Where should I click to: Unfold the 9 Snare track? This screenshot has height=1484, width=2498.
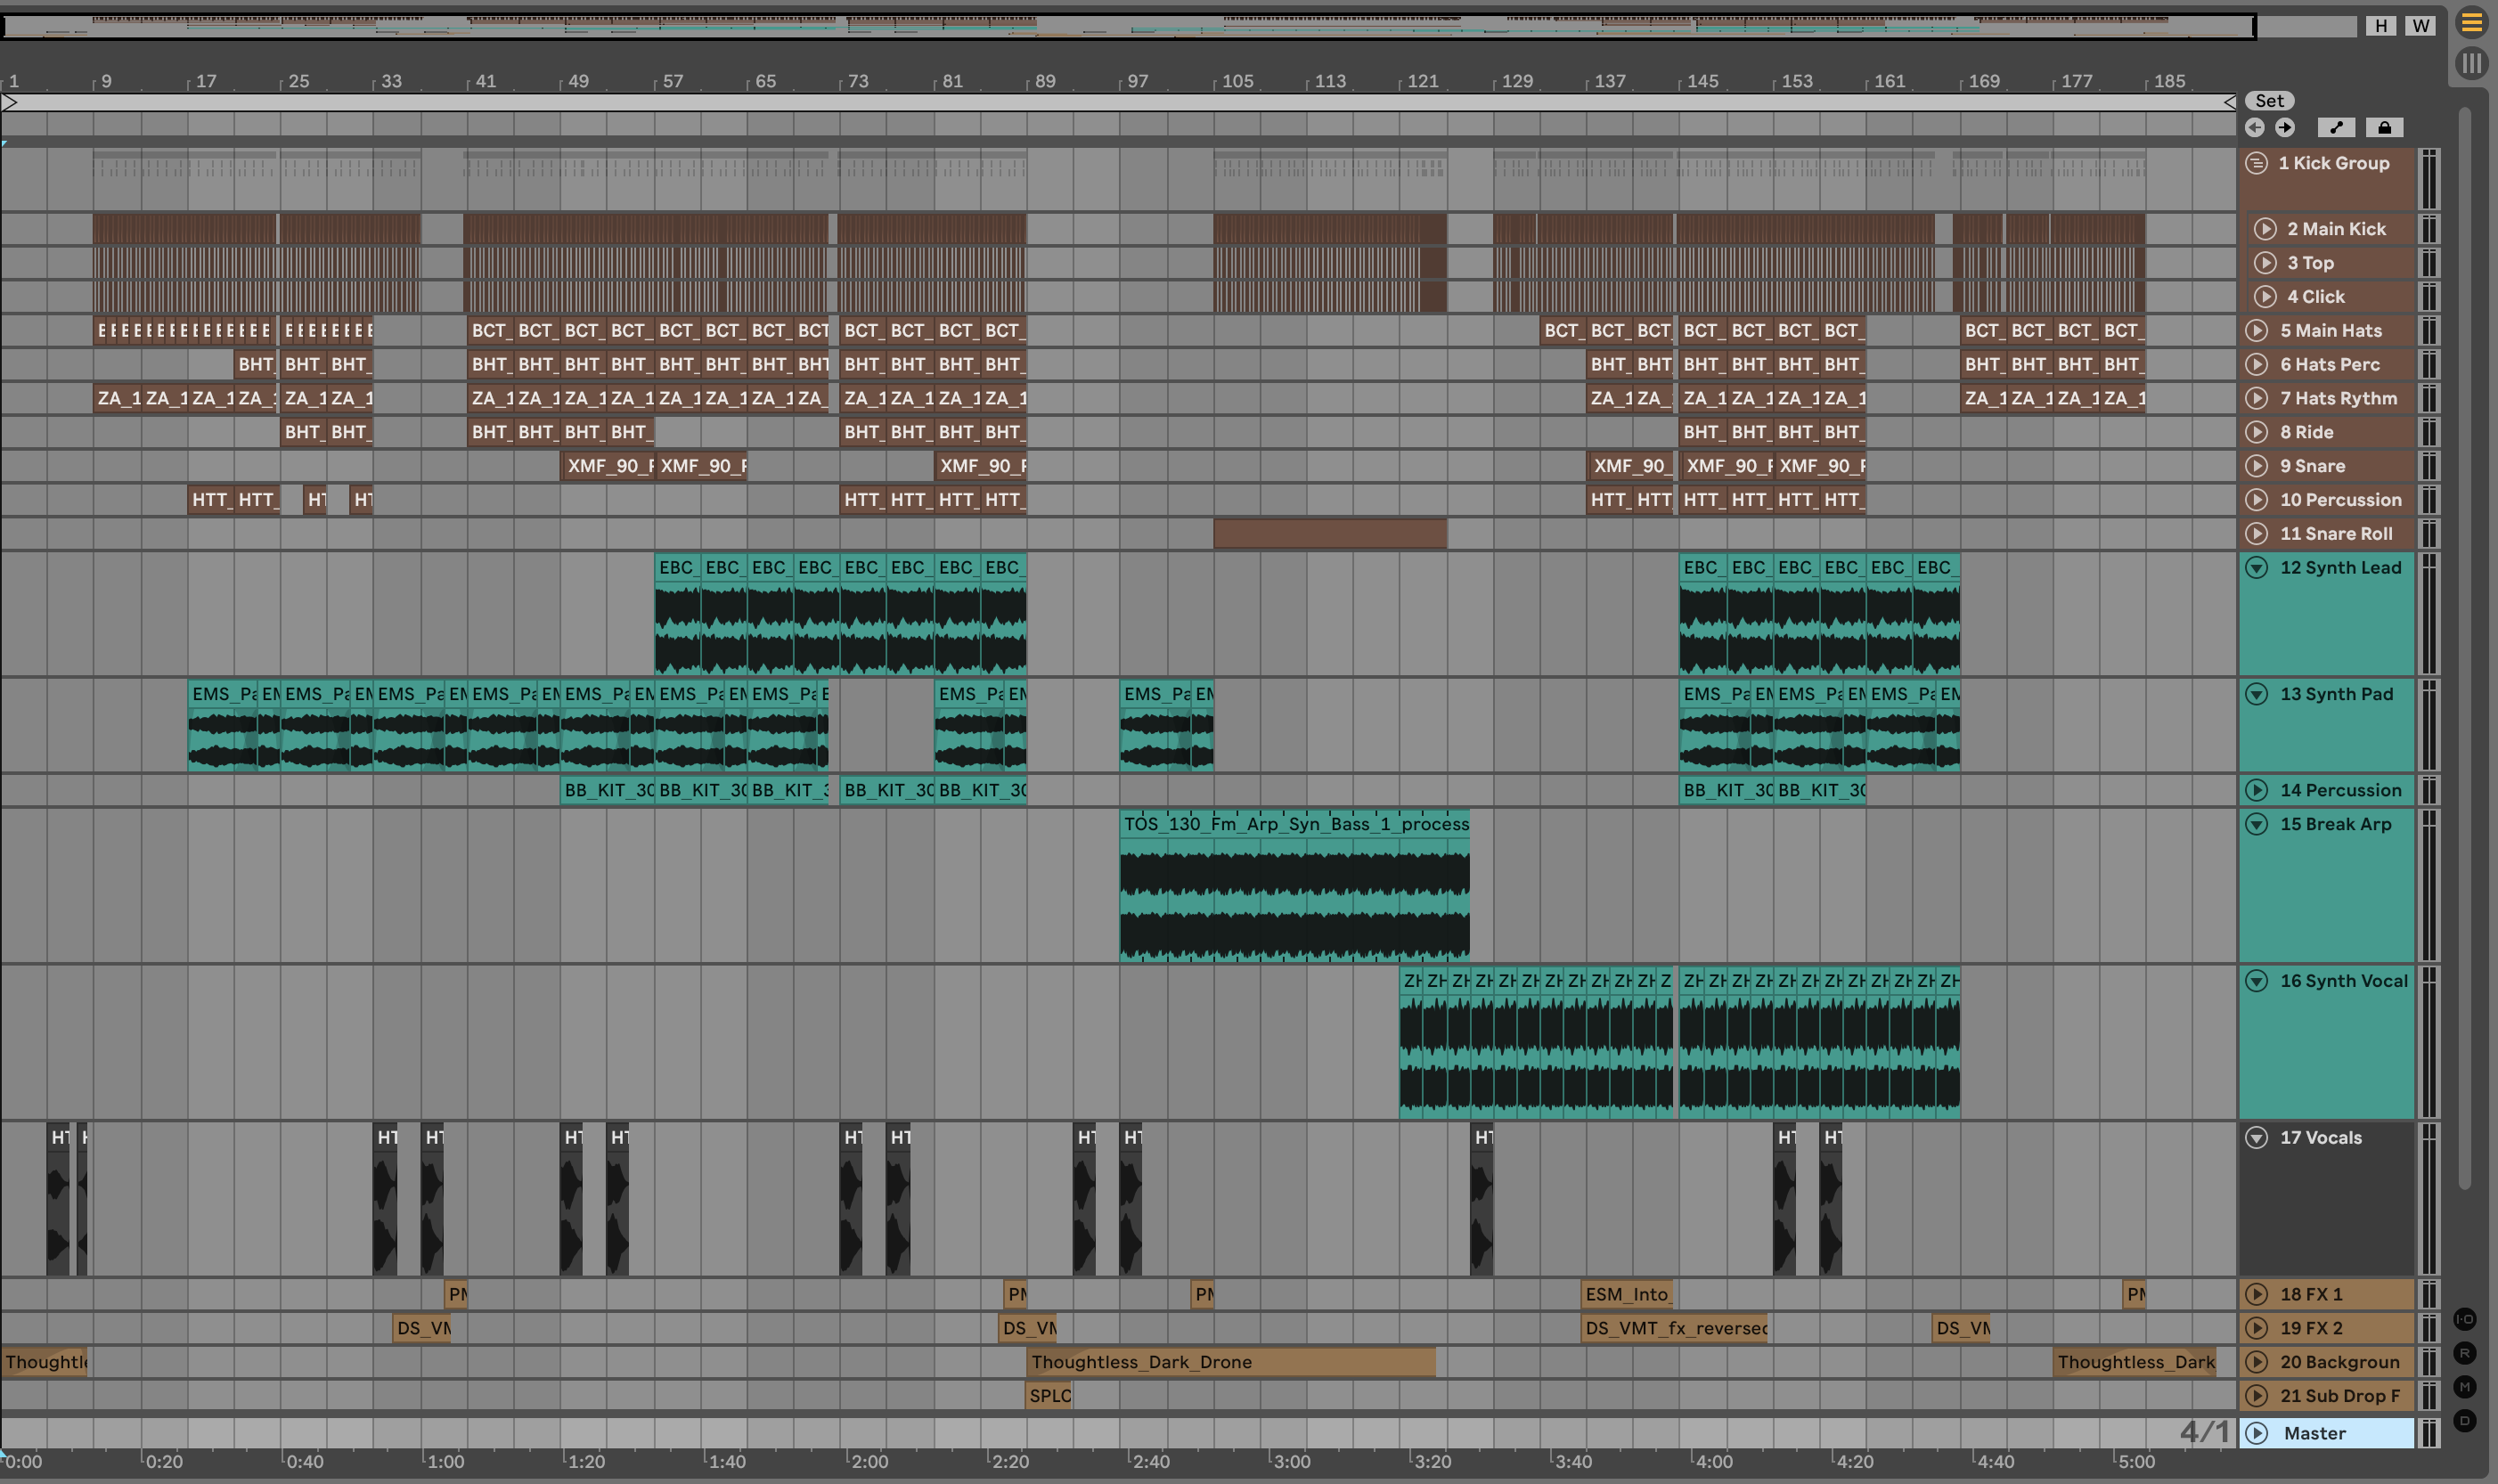[x=2256, y=466]
